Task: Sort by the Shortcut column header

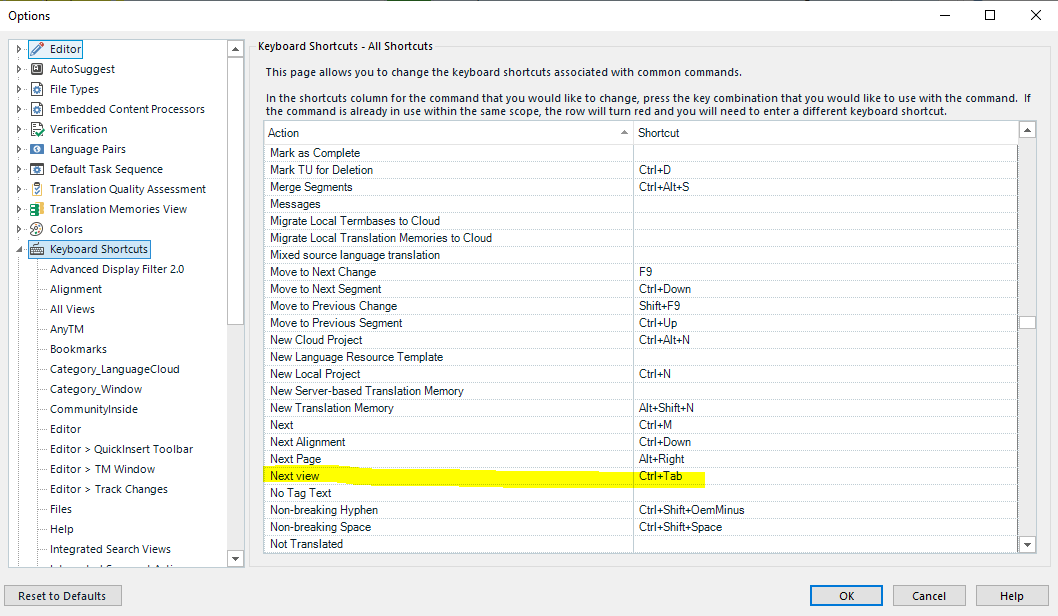Action: 825,133
